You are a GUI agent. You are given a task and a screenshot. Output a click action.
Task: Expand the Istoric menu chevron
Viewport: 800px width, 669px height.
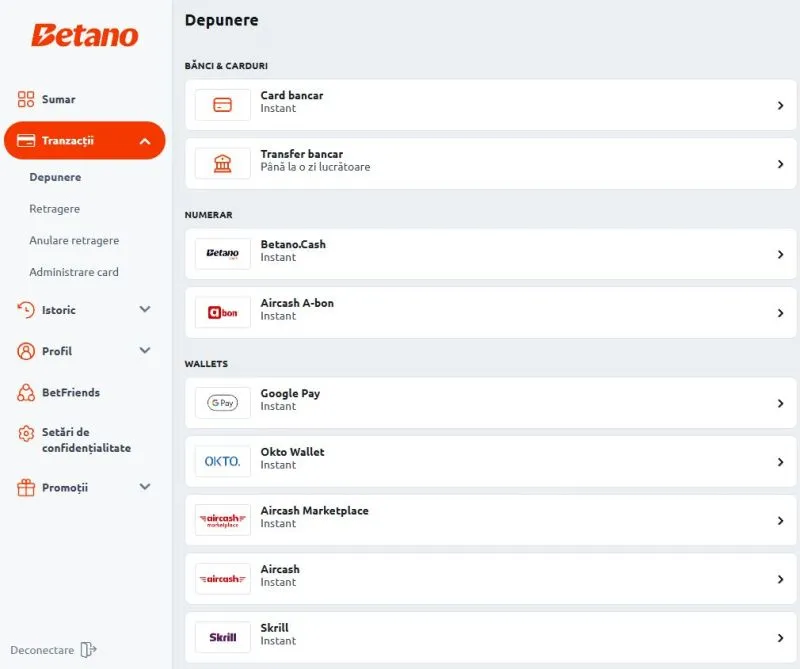point(145,309)
